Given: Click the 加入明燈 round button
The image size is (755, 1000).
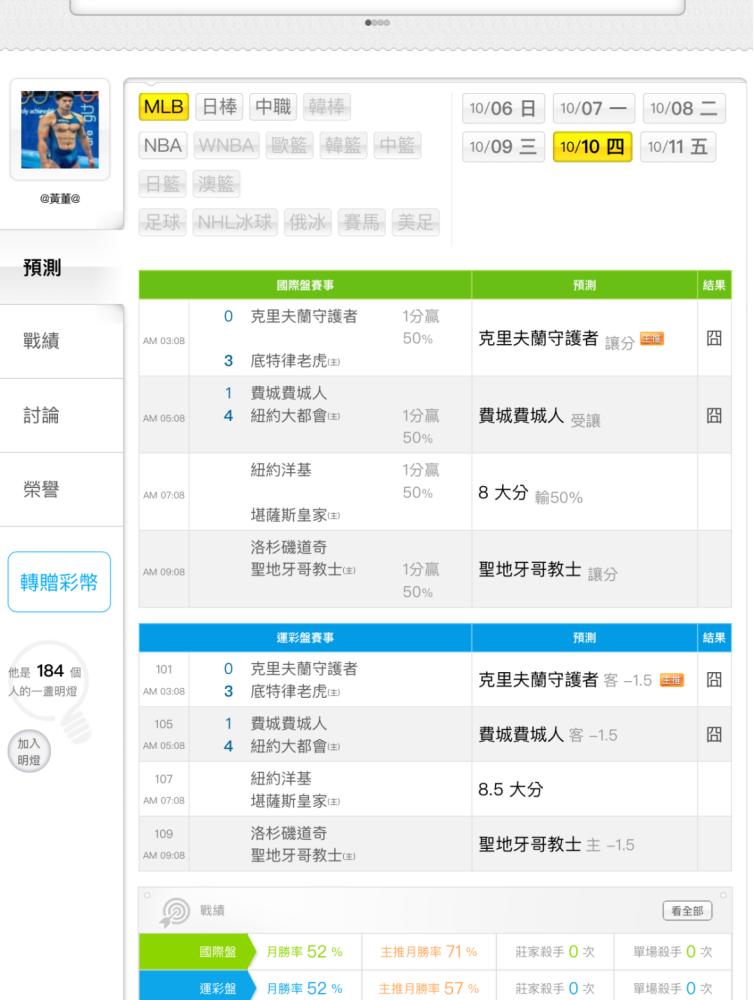Looking at the screenshot, I should (x=29, y=752).
